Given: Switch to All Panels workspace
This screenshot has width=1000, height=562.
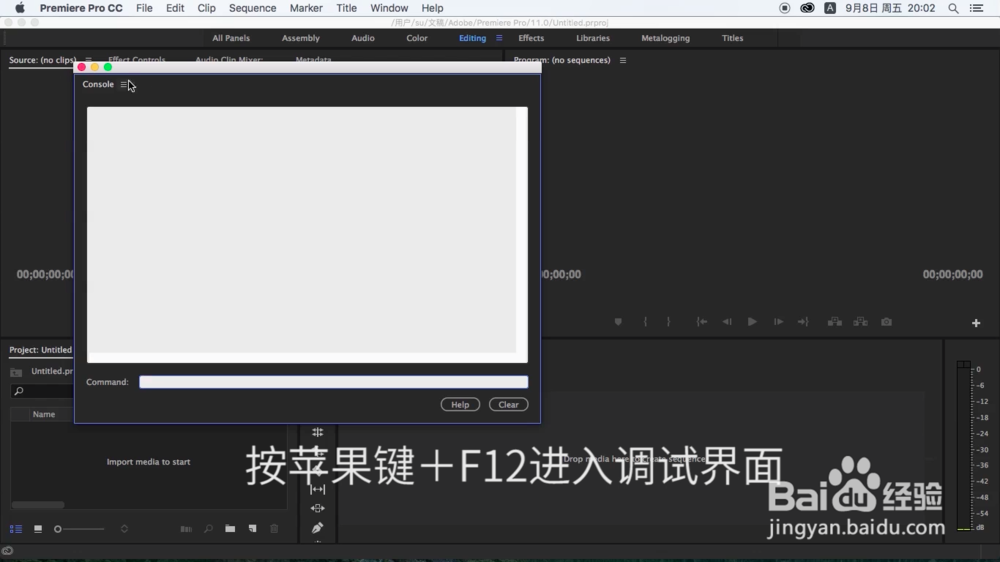Looking at the screenshot, I should pos(231,38).
